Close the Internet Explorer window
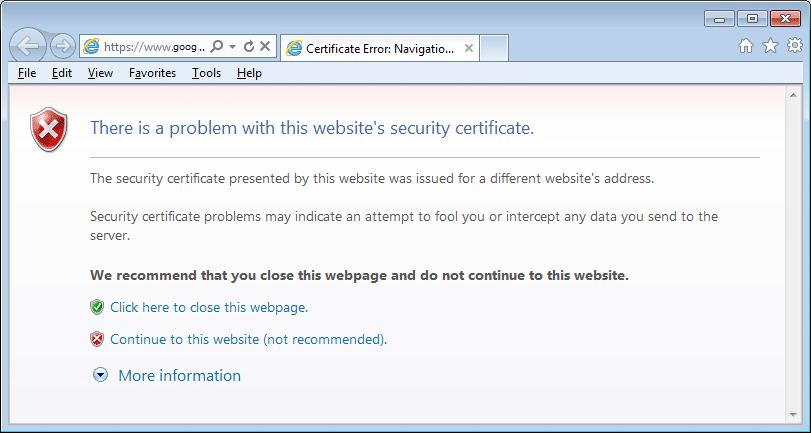Viewport: 811px width, 433px height. tap(785, 19)
